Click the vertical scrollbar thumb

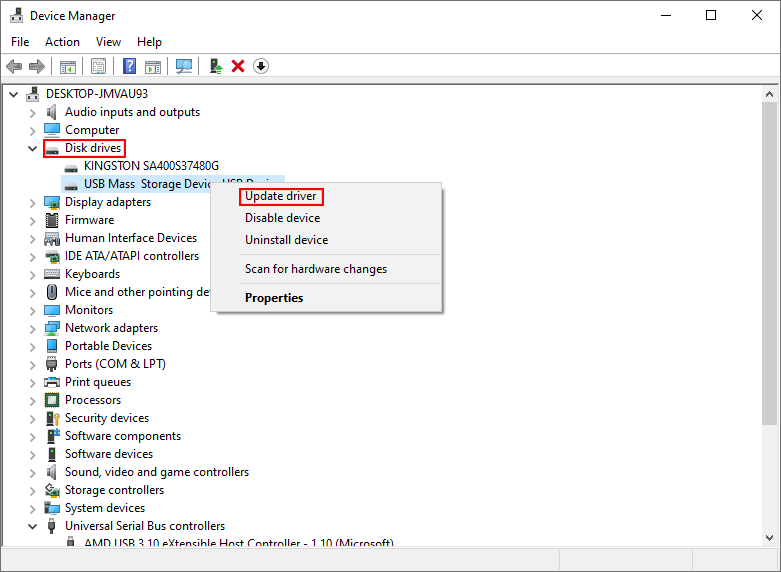(x=769, y=264)
